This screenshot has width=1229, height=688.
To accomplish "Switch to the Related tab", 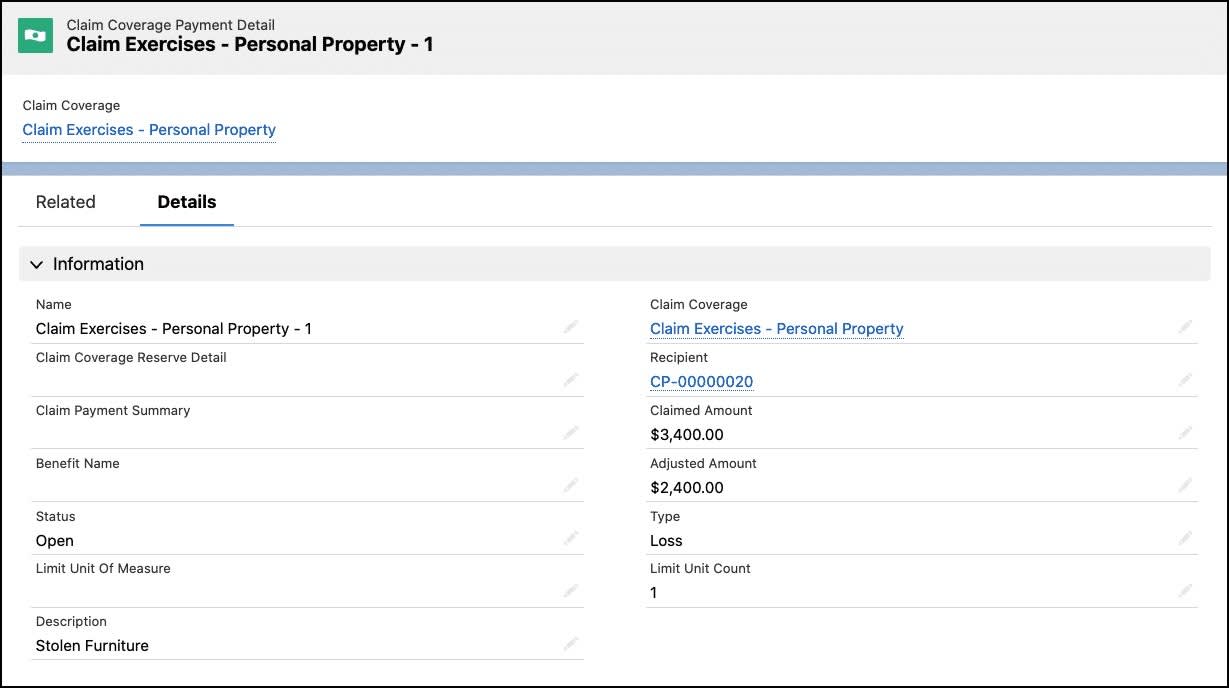I will [x=65, y=202].
